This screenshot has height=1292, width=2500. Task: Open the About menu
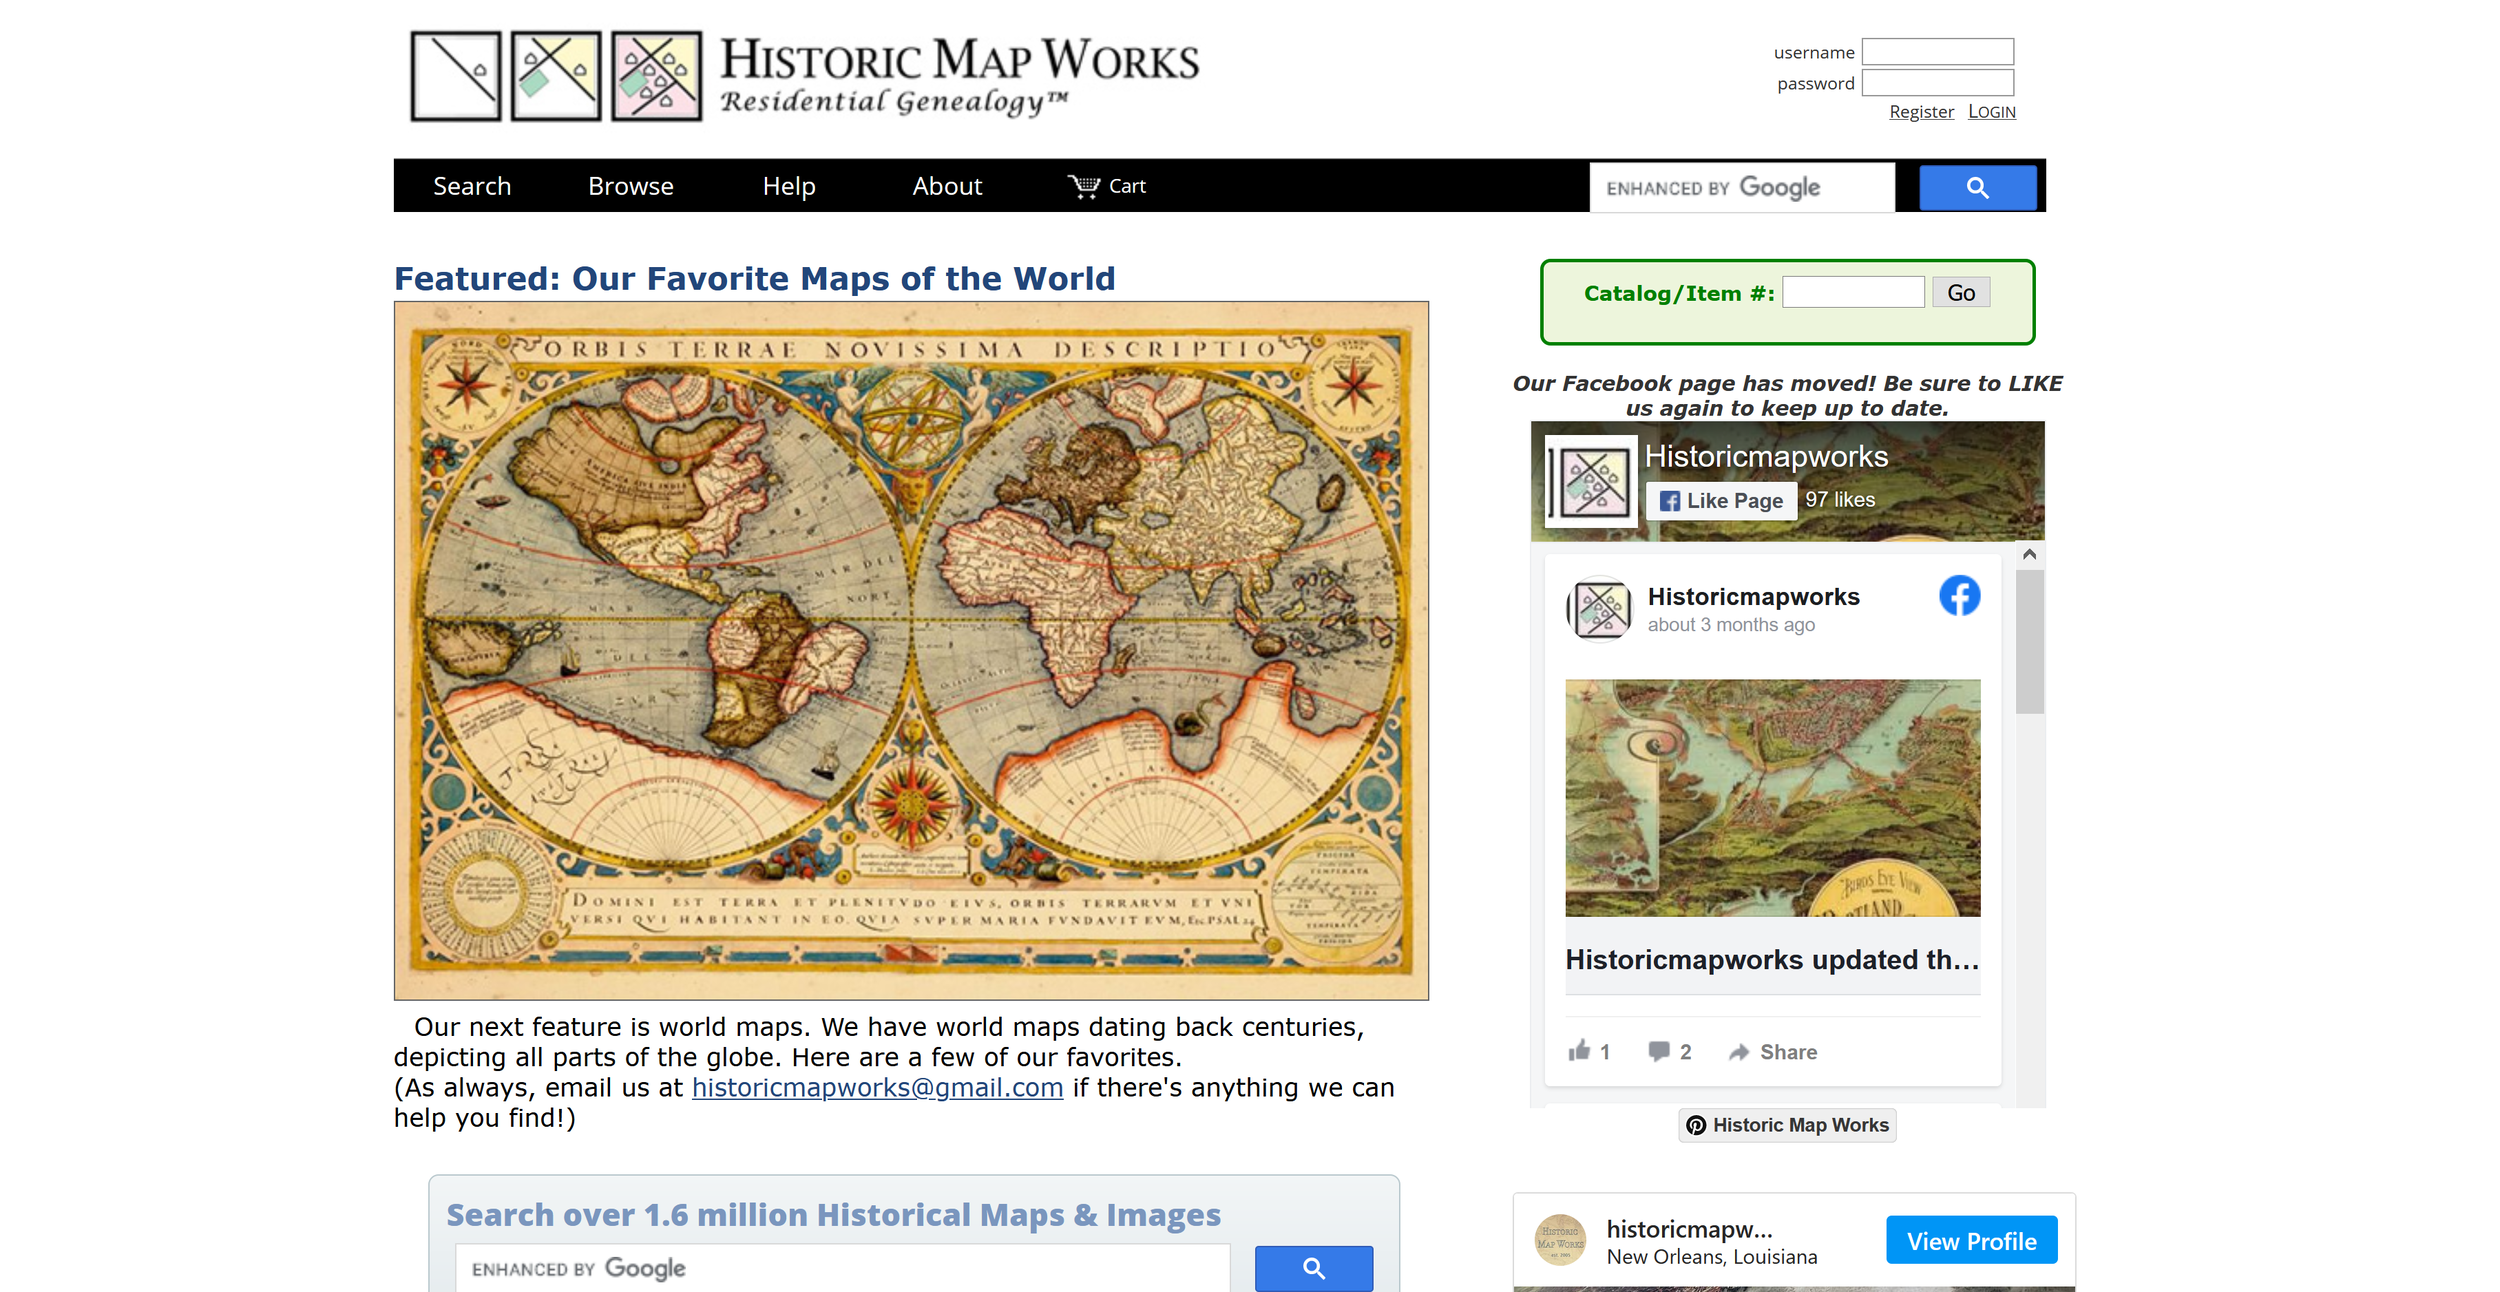click(947, 186)
